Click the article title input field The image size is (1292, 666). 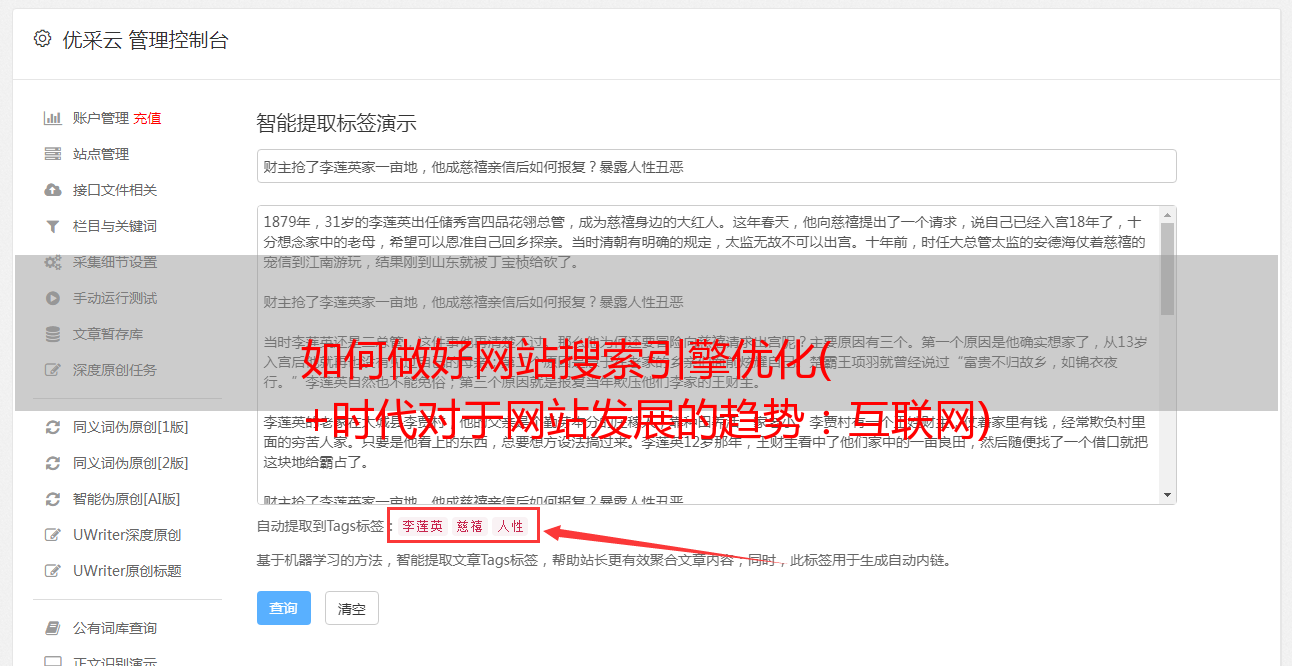coord(716,166)
